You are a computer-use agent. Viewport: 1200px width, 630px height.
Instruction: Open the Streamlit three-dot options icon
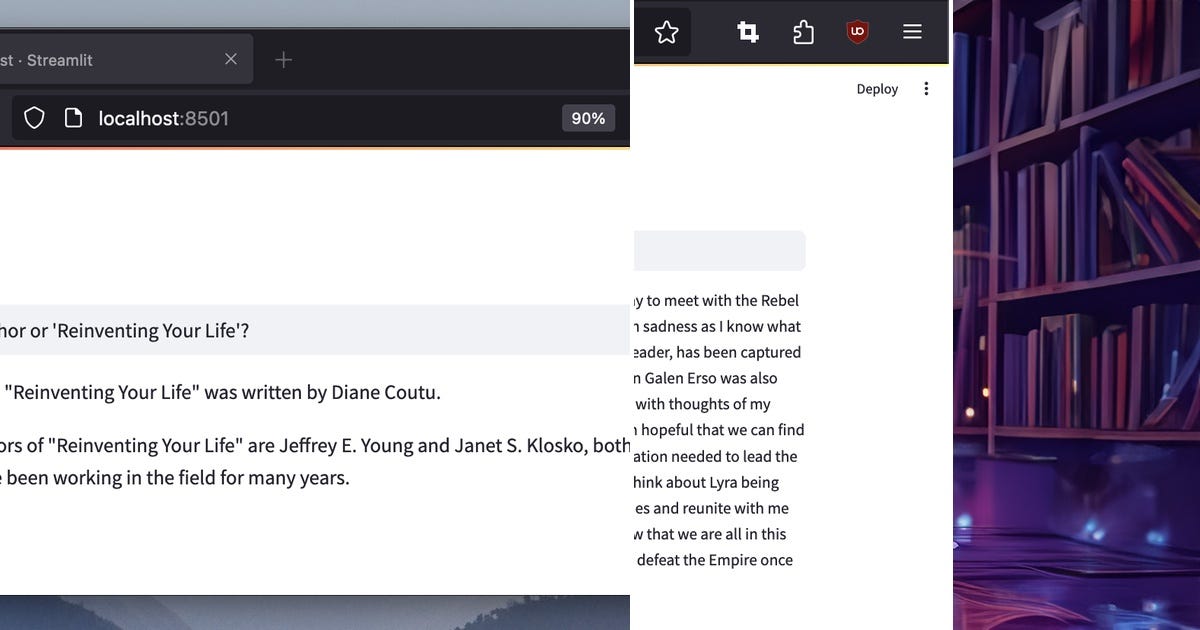point(926,89)
